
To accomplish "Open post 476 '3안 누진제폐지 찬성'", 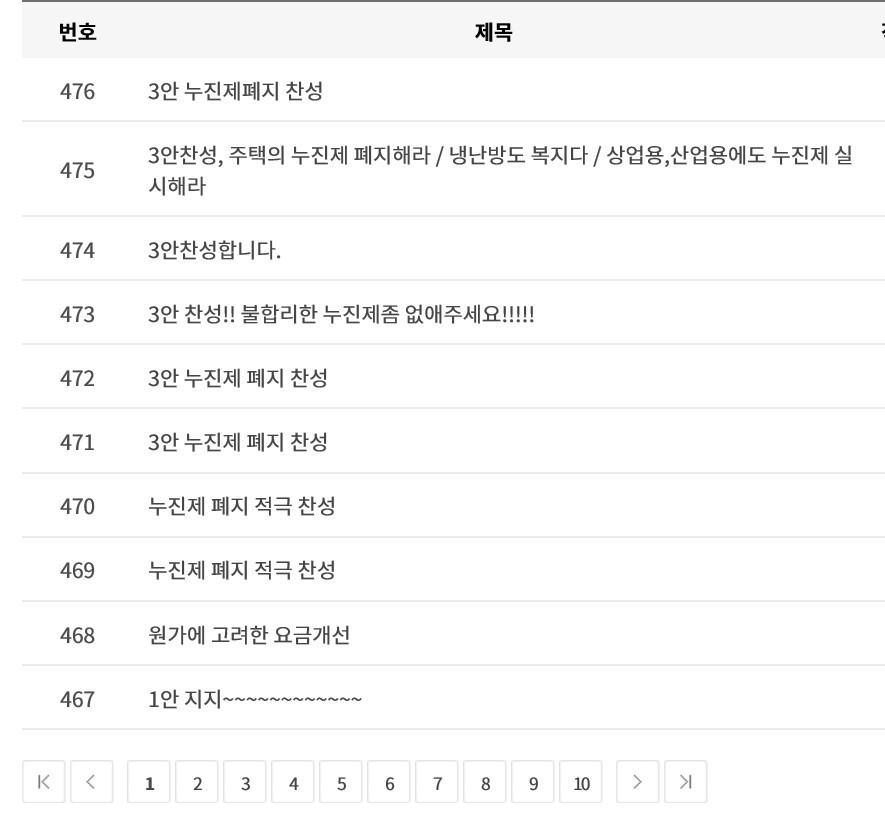I will (235, 91).
